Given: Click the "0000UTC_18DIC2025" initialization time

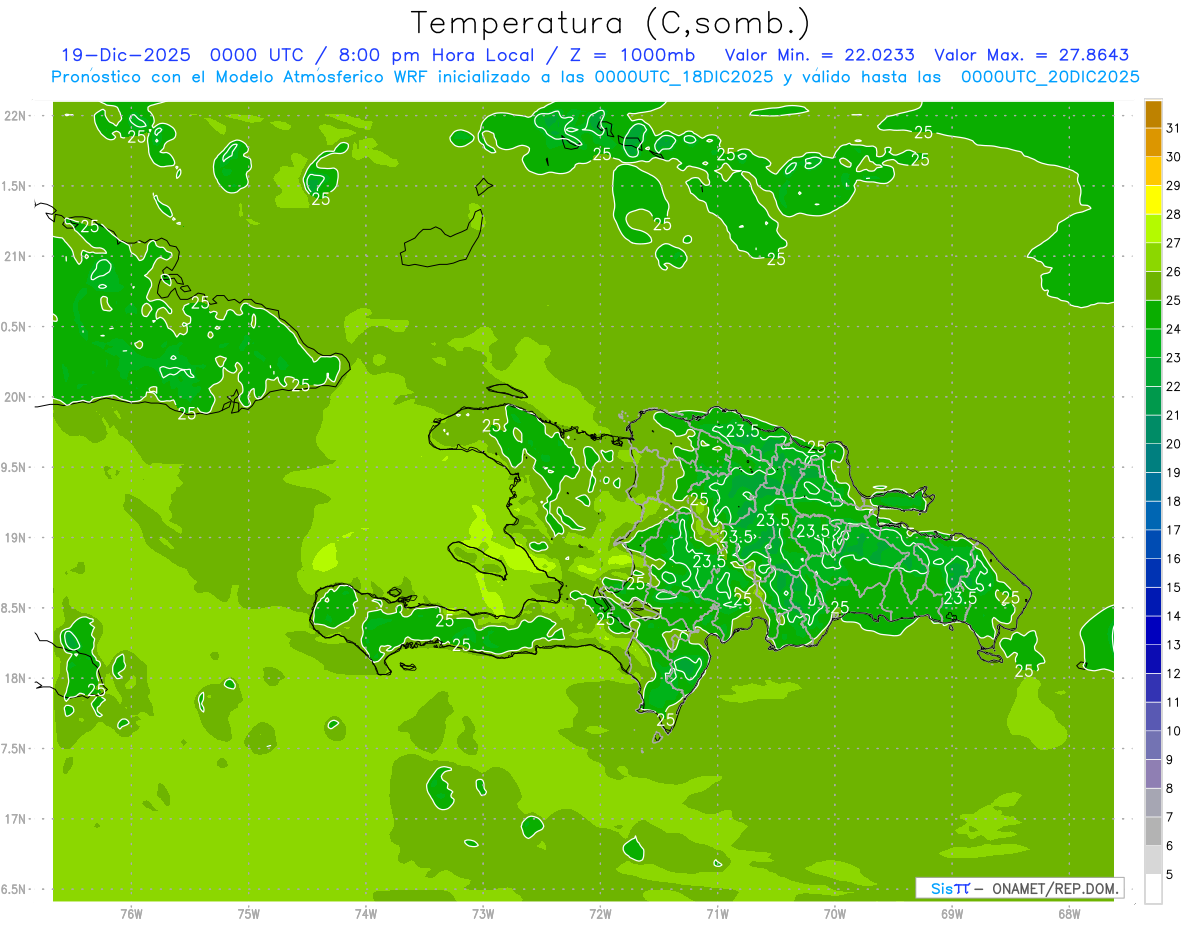Looking at the screenshot, I should pos(684,77).
